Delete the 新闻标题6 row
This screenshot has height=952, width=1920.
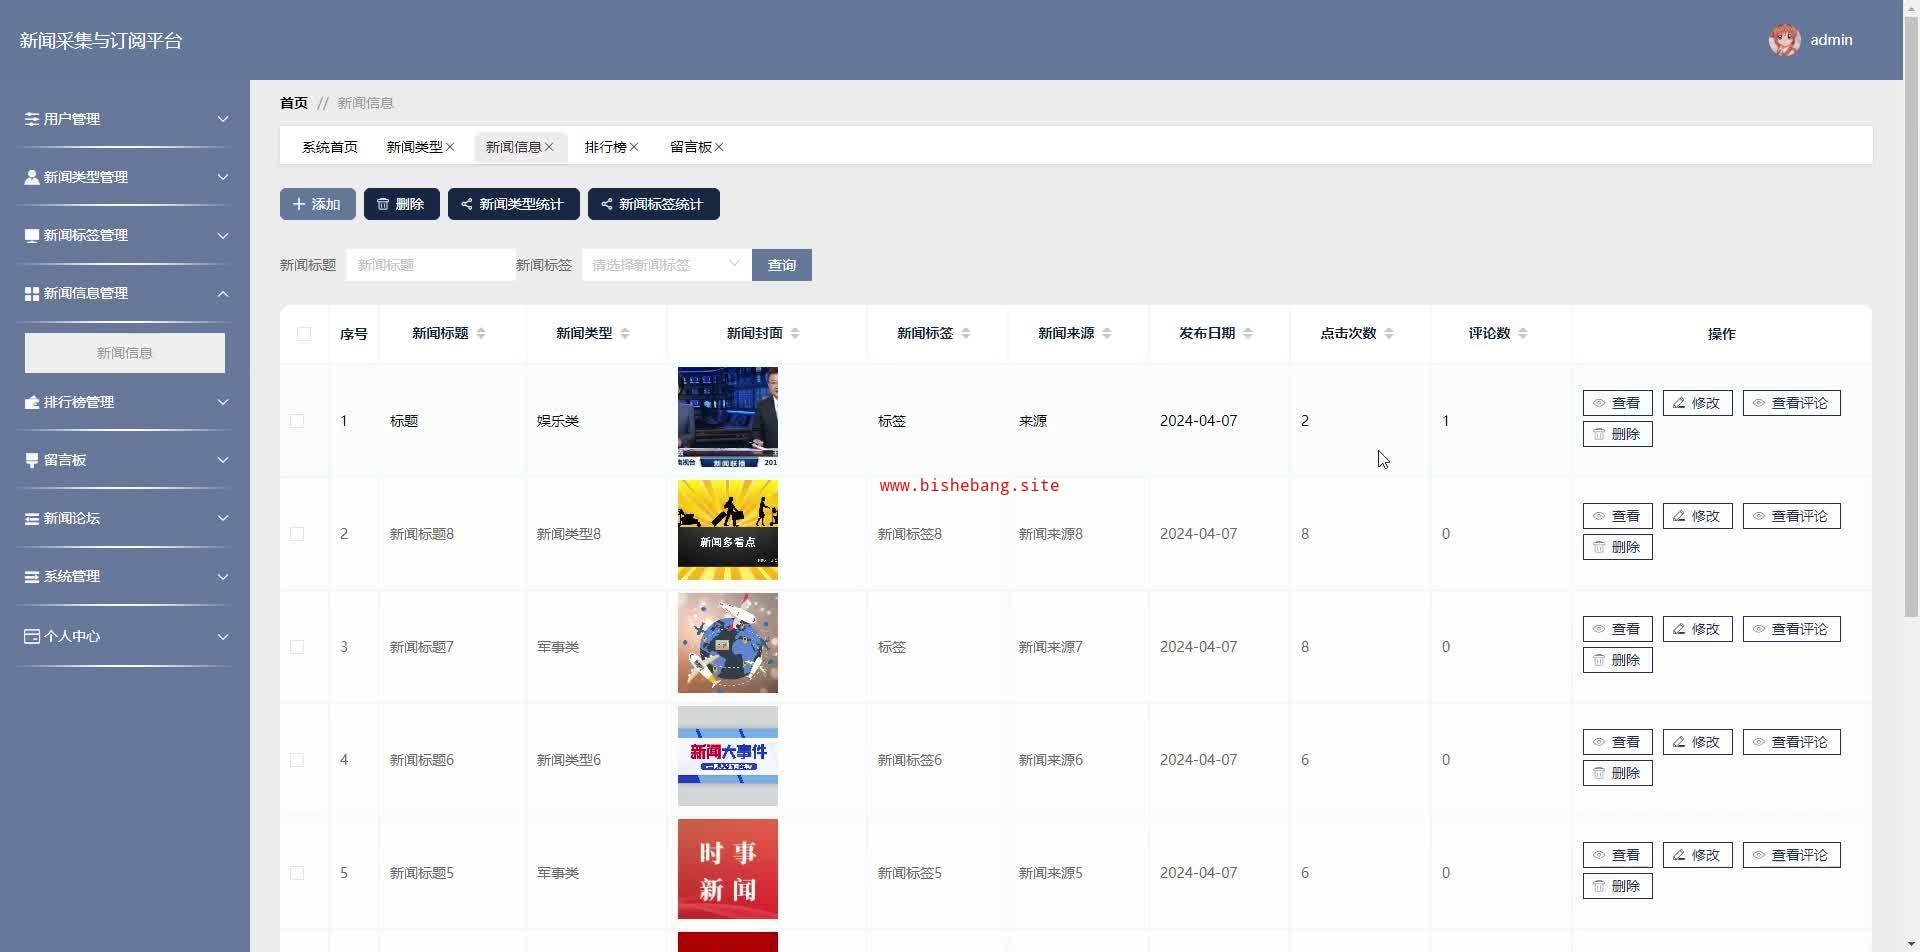(1618, 773)
